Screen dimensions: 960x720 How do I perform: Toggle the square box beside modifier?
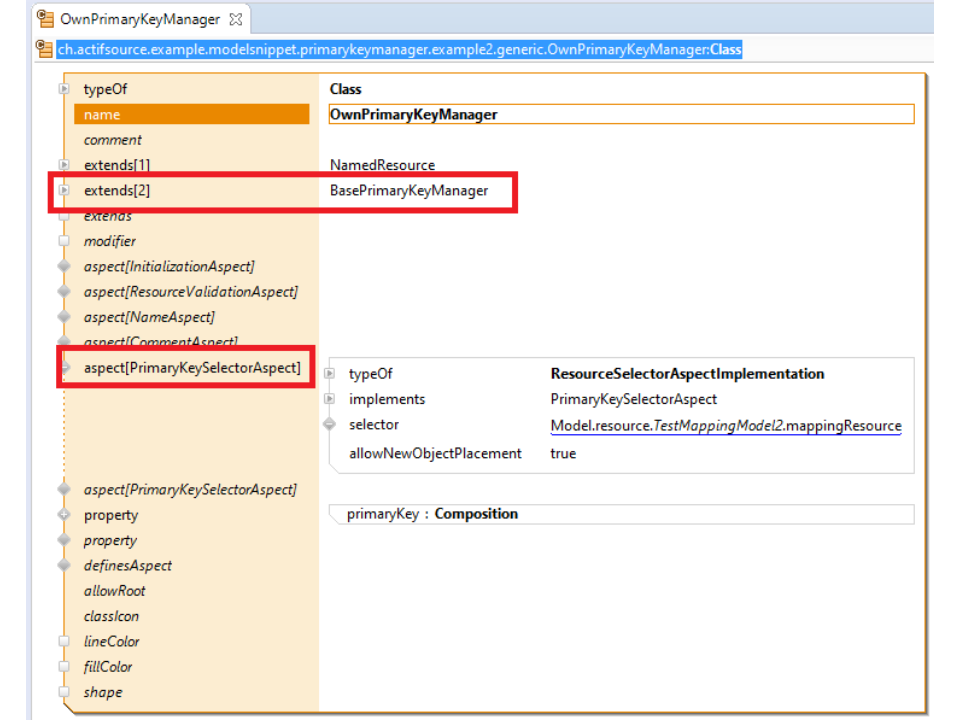[x=64, y=241]
